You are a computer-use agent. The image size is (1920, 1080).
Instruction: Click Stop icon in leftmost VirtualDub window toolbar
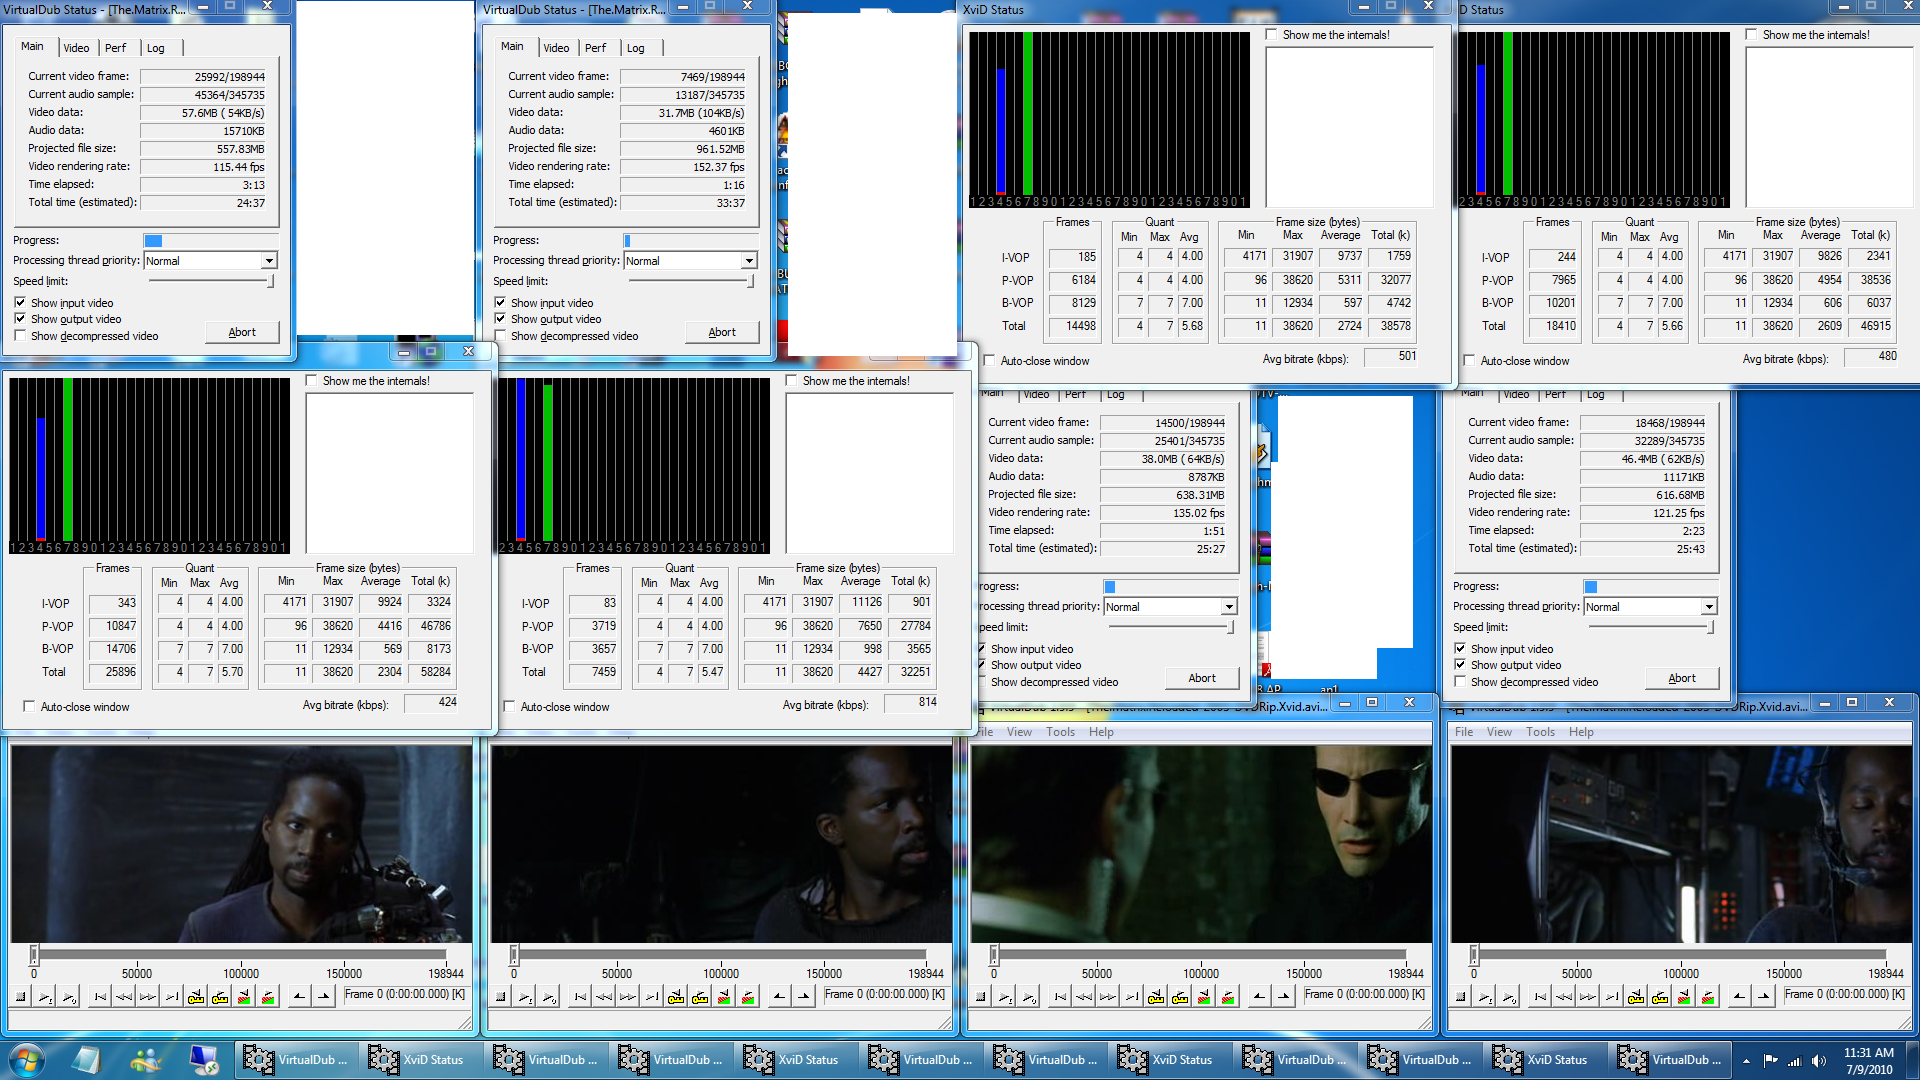(20, 996)
